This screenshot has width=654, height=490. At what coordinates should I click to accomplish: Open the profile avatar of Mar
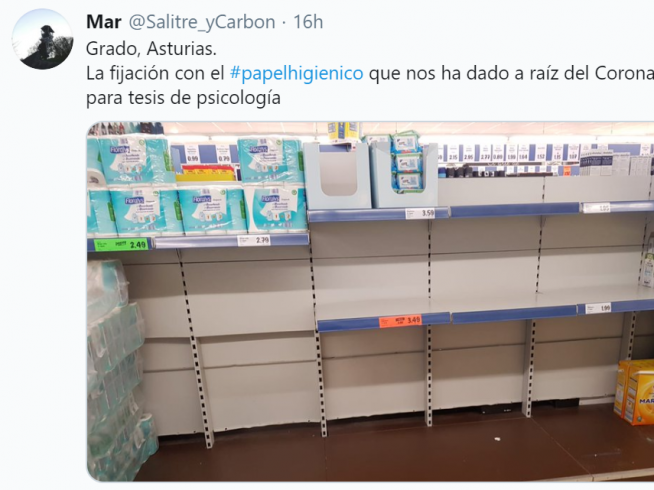(x=42, y=39)
